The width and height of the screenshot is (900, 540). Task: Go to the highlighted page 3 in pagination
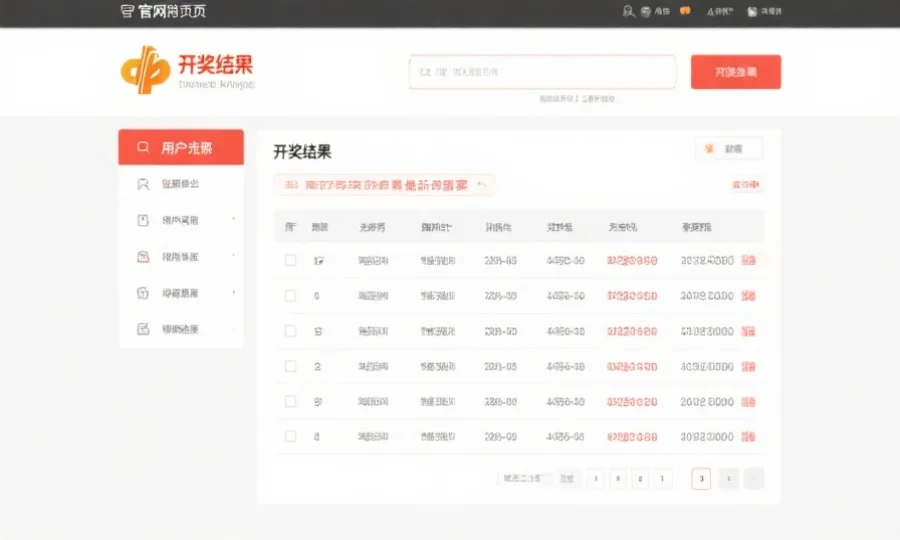(x=701, y=479)
